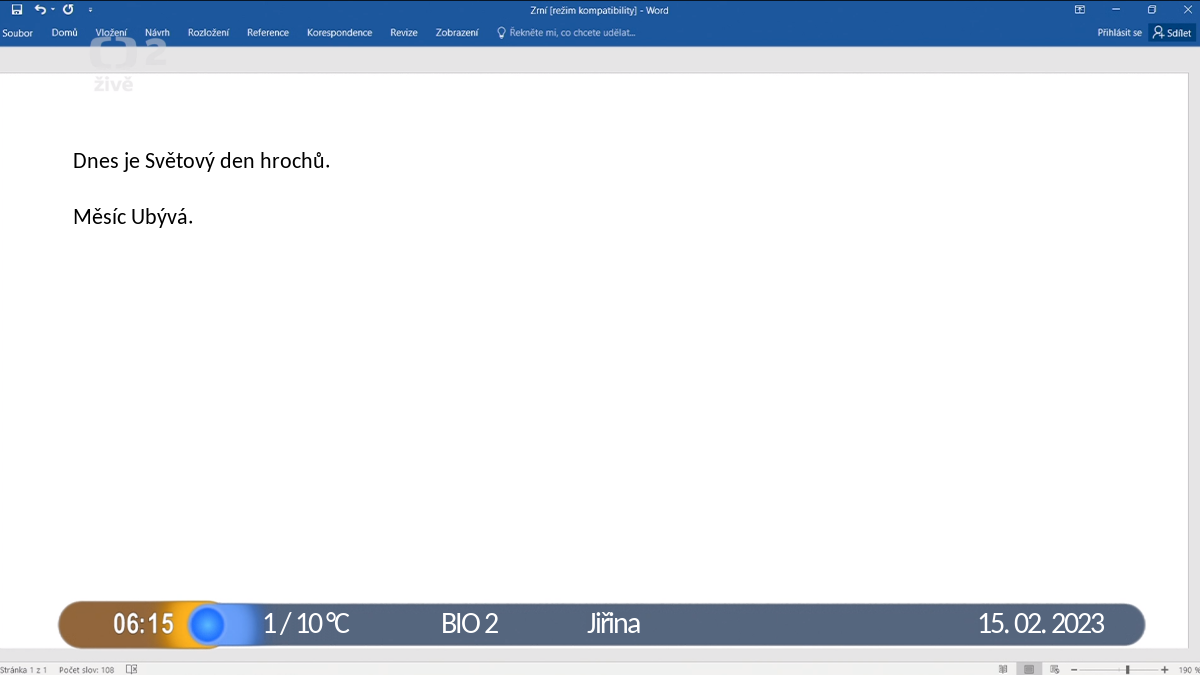Customize the Quick Access Toolbar
This screenshot has width=1200, height=675.
pyautogui.click(x=91, y=10)
